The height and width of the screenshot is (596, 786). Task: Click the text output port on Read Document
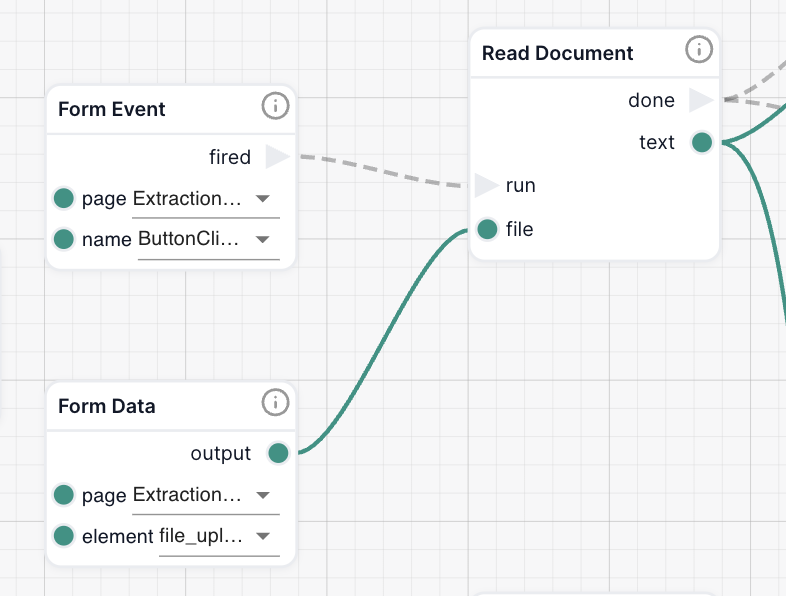[x=702, y=142]
